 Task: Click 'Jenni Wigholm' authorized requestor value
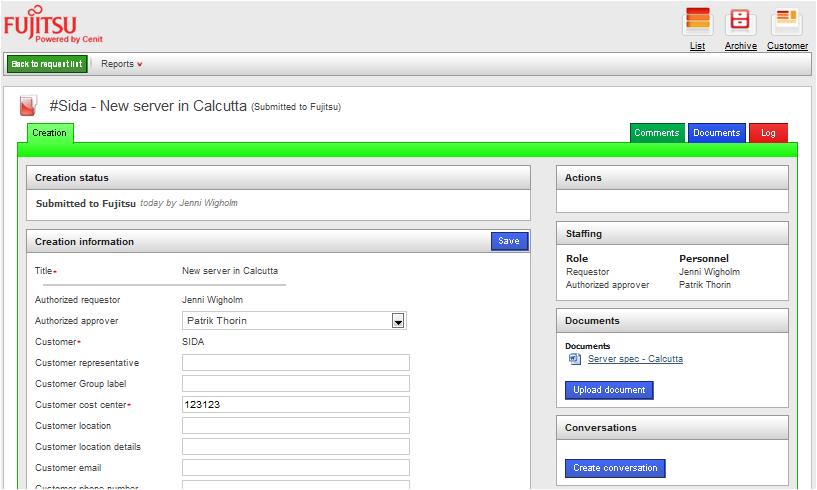pyautogui.click(x=212, y=300)
